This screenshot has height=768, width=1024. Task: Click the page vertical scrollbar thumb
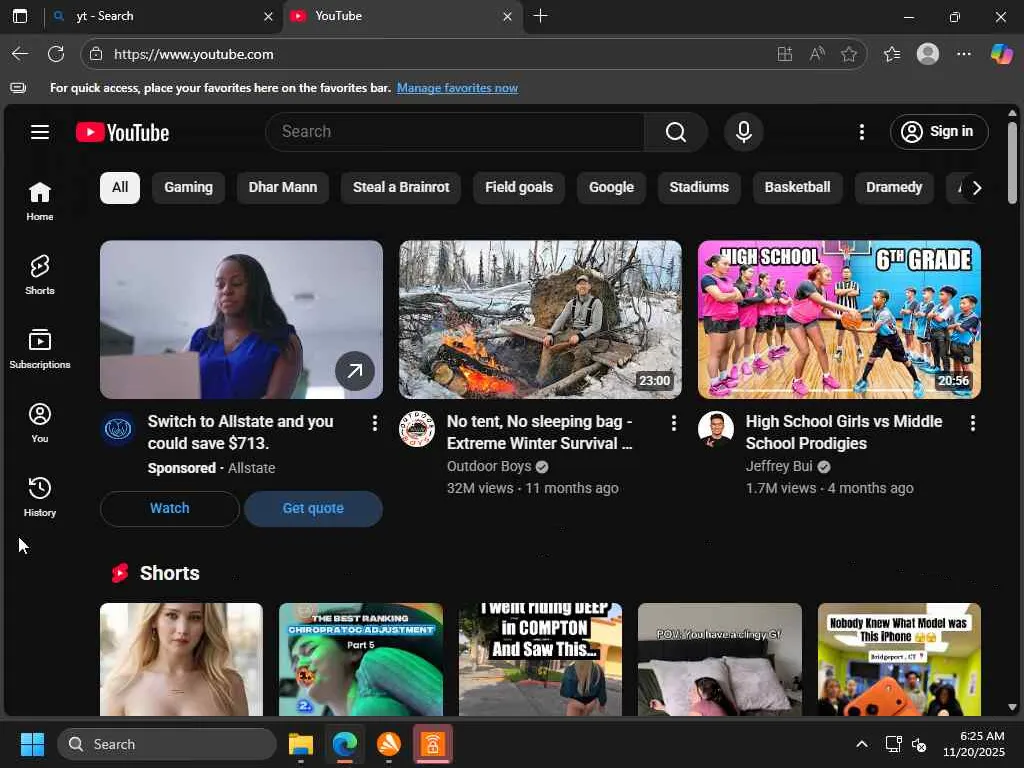point(1012,163)
